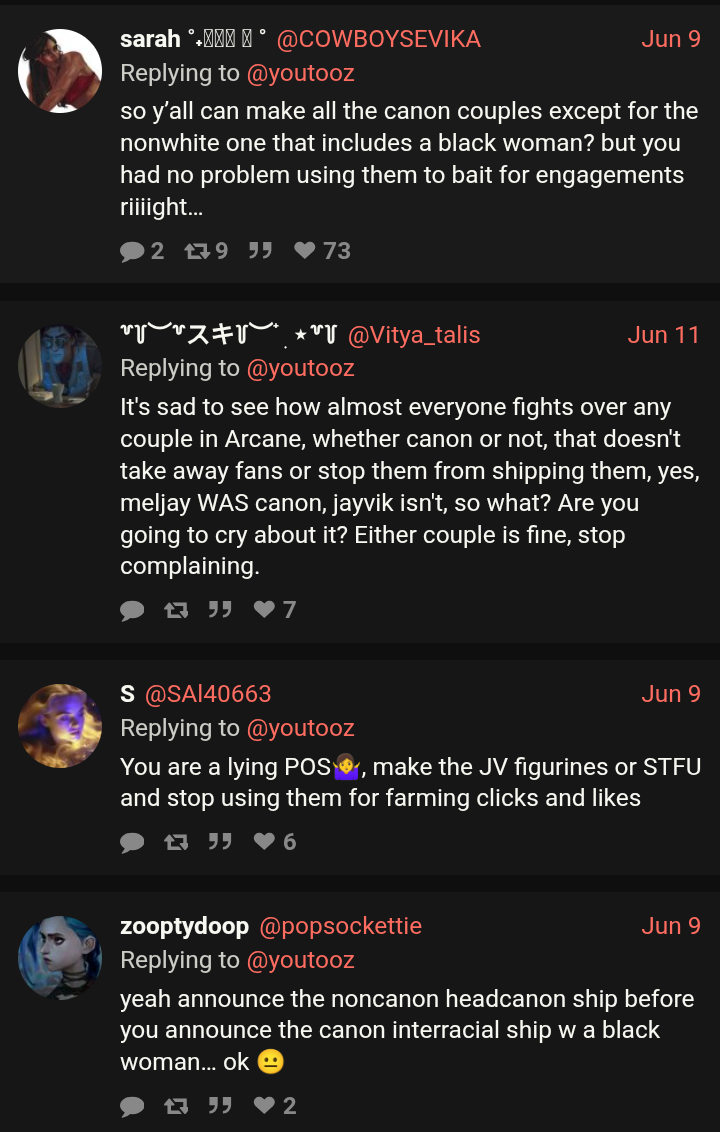Open the S user's glowing avatar
This screenshot has height=1132, width=720.
(60, 726)
